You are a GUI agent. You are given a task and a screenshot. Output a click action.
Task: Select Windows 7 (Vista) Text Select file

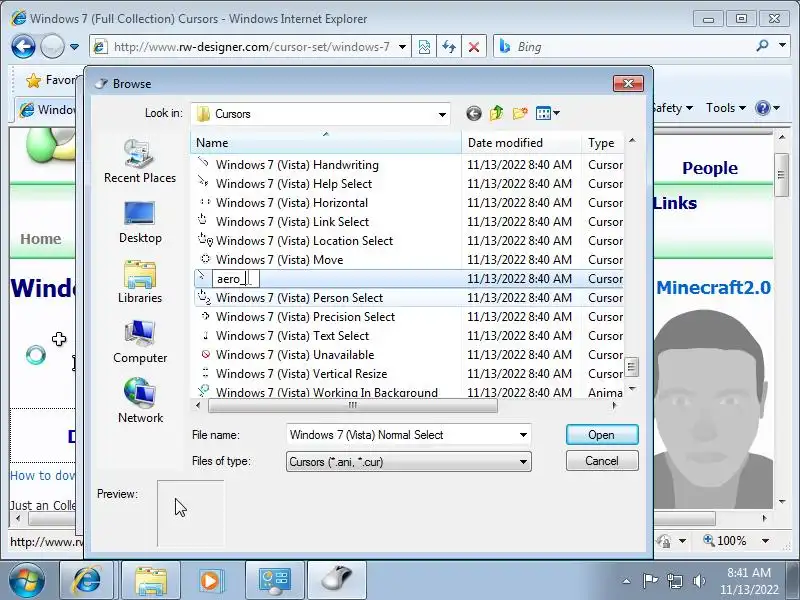tap(292, 336)
